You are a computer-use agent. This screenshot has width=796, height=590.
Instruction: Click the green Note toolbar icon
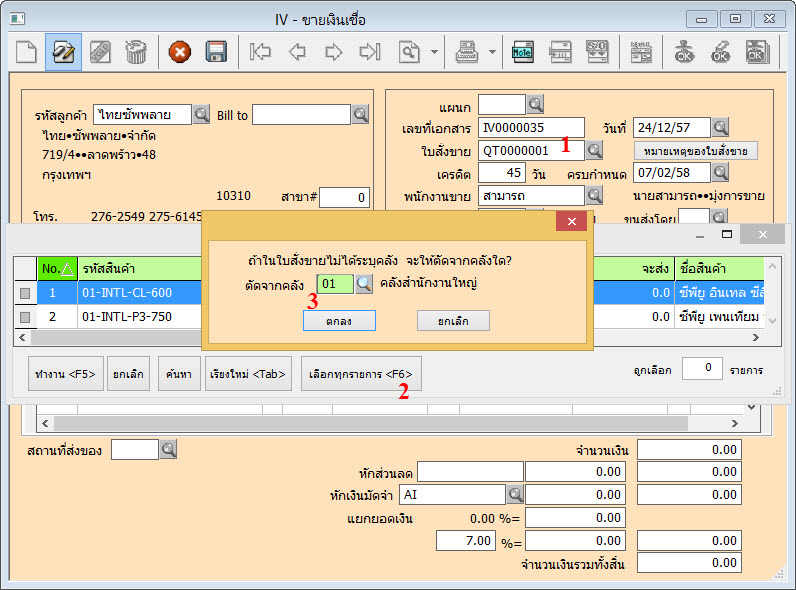(x=522, y=52)
